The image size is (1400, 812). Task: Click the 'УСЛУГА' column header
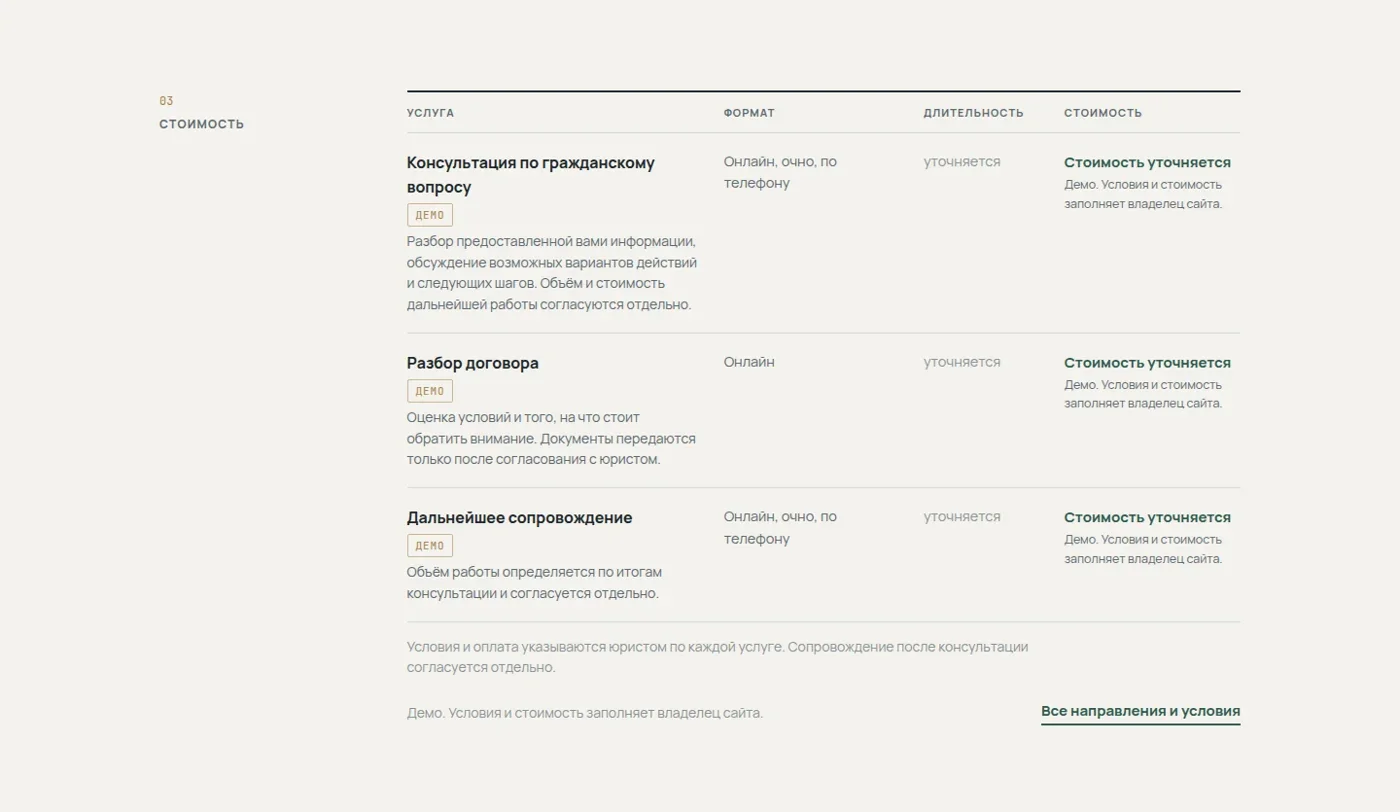430,113
